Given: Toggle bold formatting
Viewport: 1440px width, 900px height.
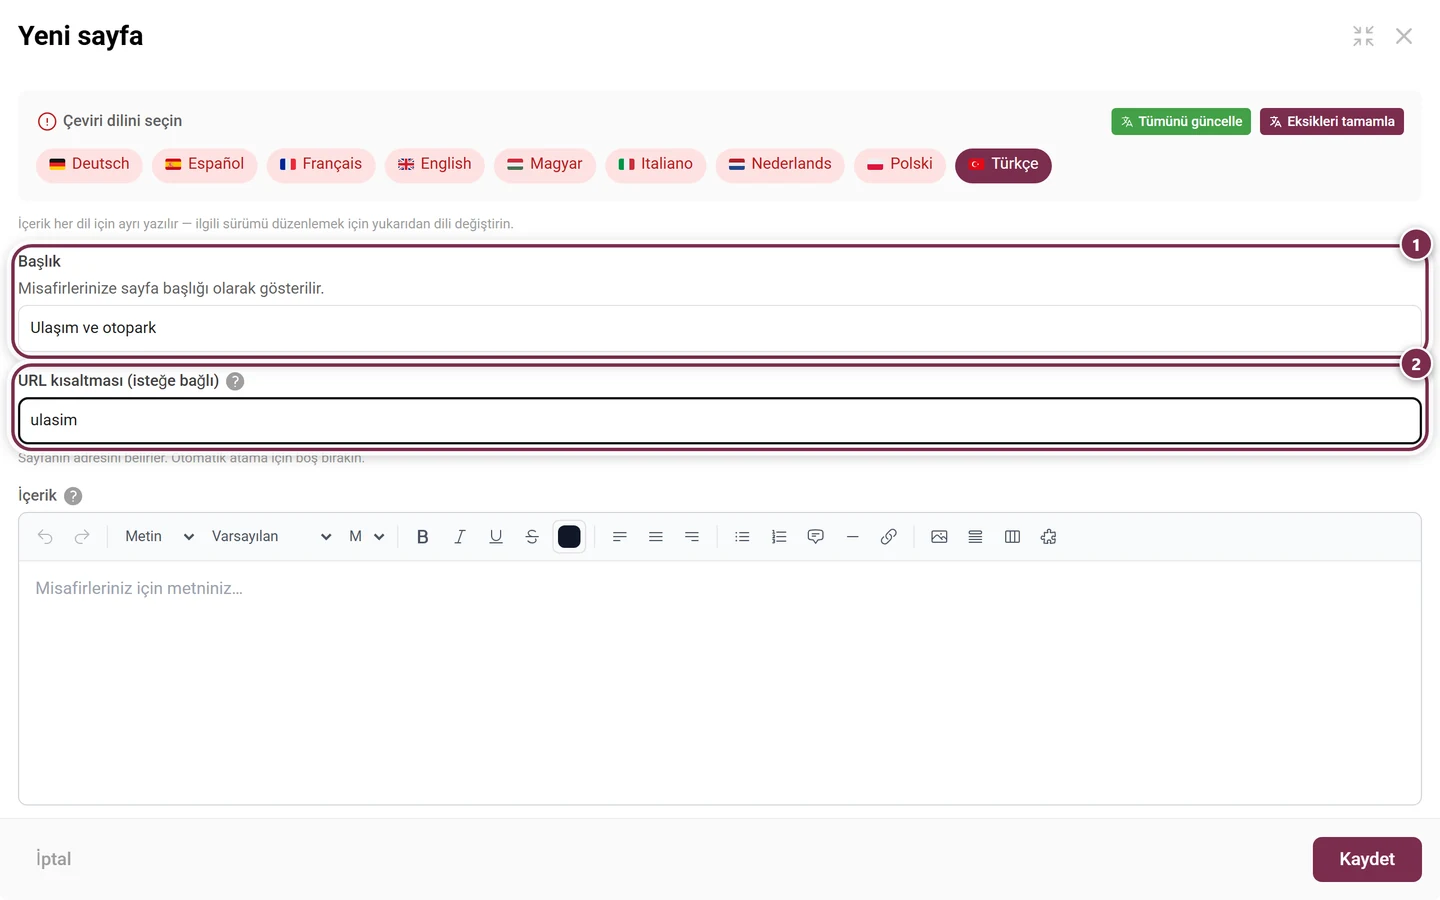Looking at the screenshot, I should (423, 537).
